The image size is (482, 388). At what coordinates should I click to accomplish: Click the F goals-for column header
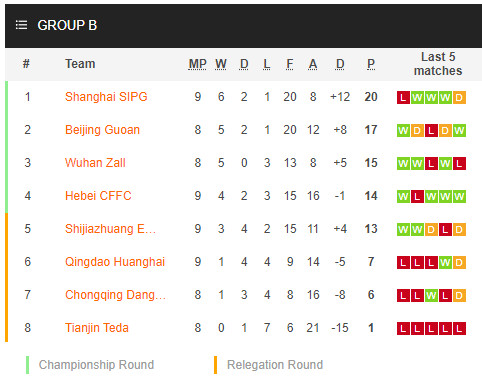coord(290,64)
